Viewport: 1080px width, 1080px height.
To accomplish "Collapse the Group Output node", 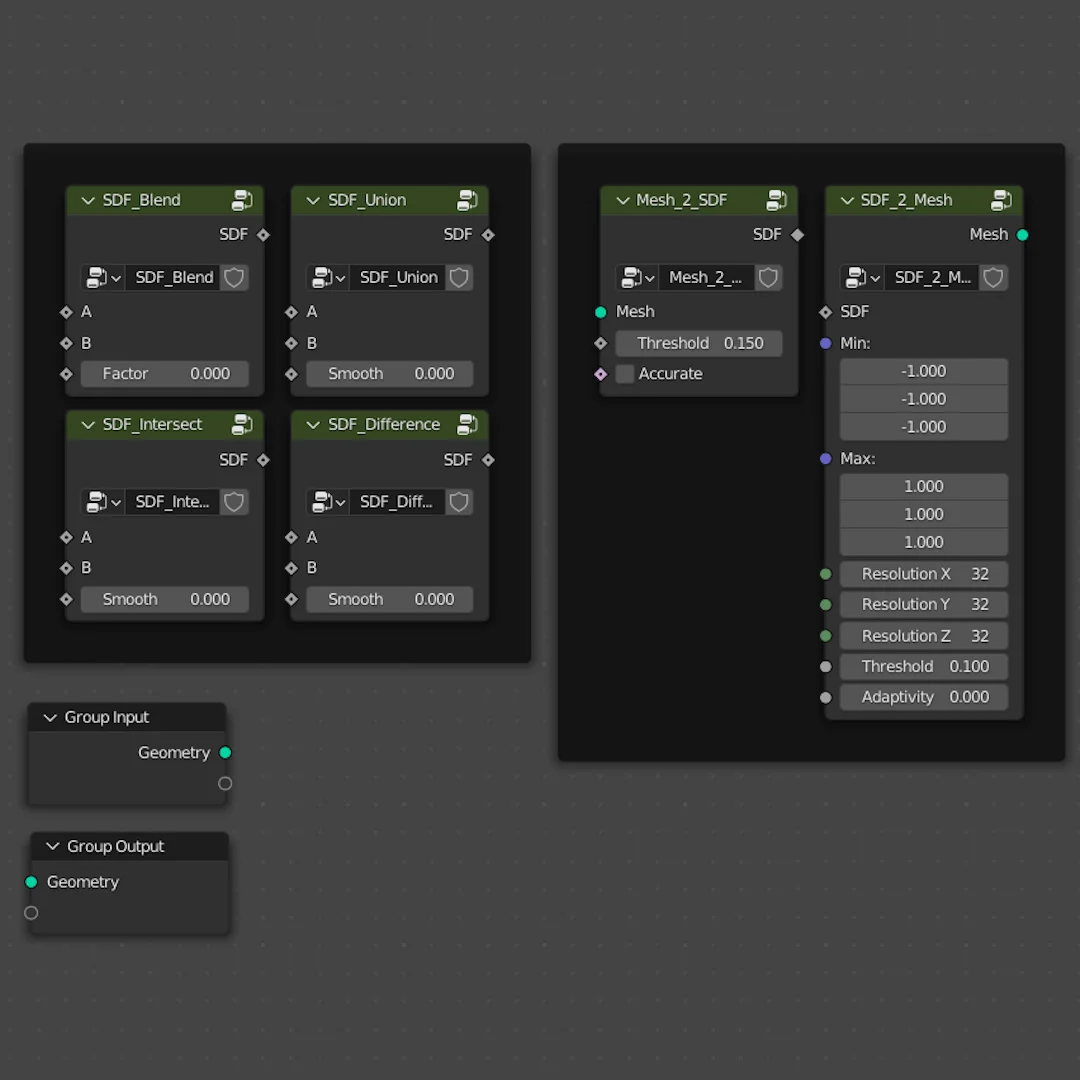I will pos(53,847).
